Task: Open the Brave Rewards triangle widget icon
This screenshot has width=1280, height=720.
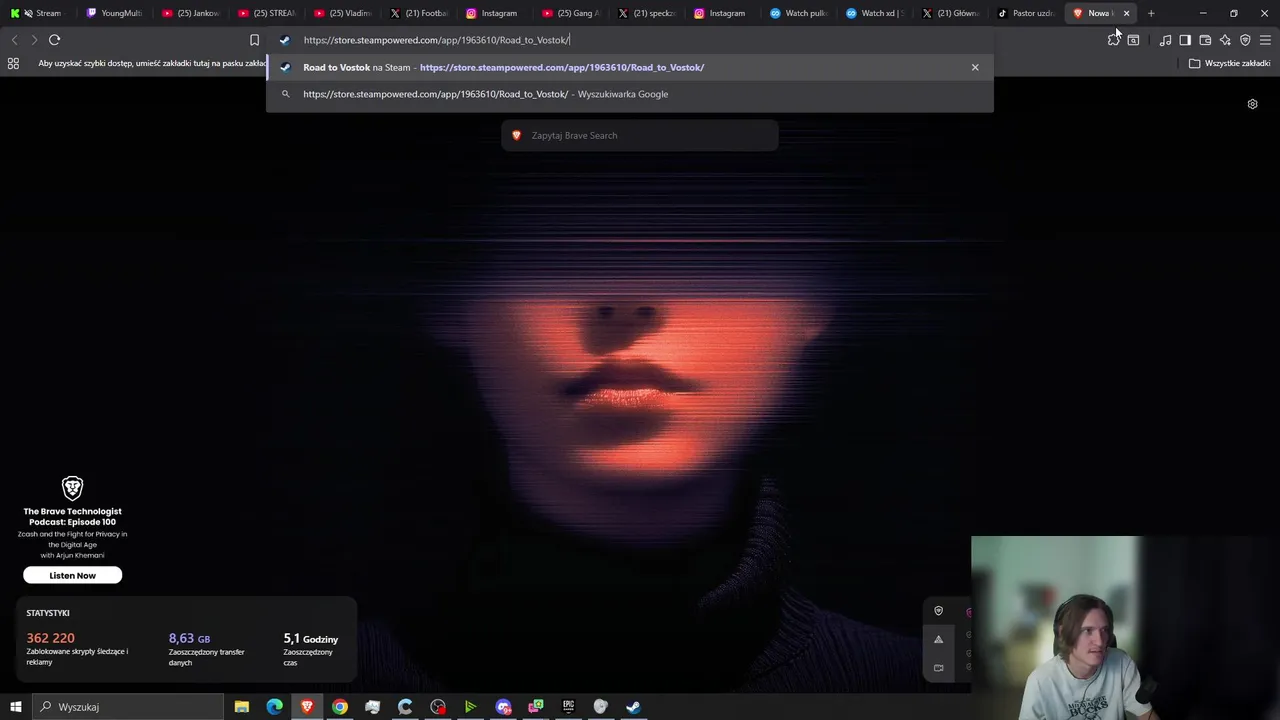Action: tap(938, 639)
